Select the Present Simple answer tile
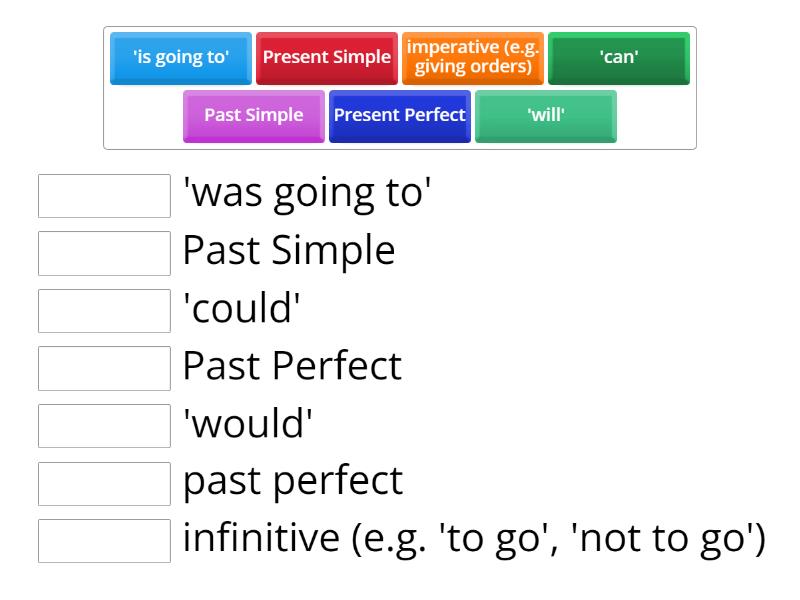This screenshot has height=600, width=800. [x=328, y=57]
